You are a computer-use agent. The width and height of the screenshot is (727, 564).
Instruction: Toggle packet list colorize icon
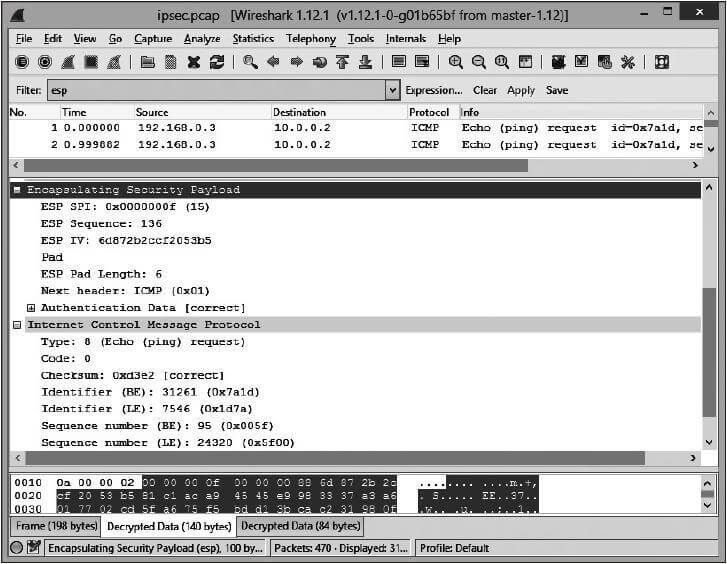coord(399,62)
